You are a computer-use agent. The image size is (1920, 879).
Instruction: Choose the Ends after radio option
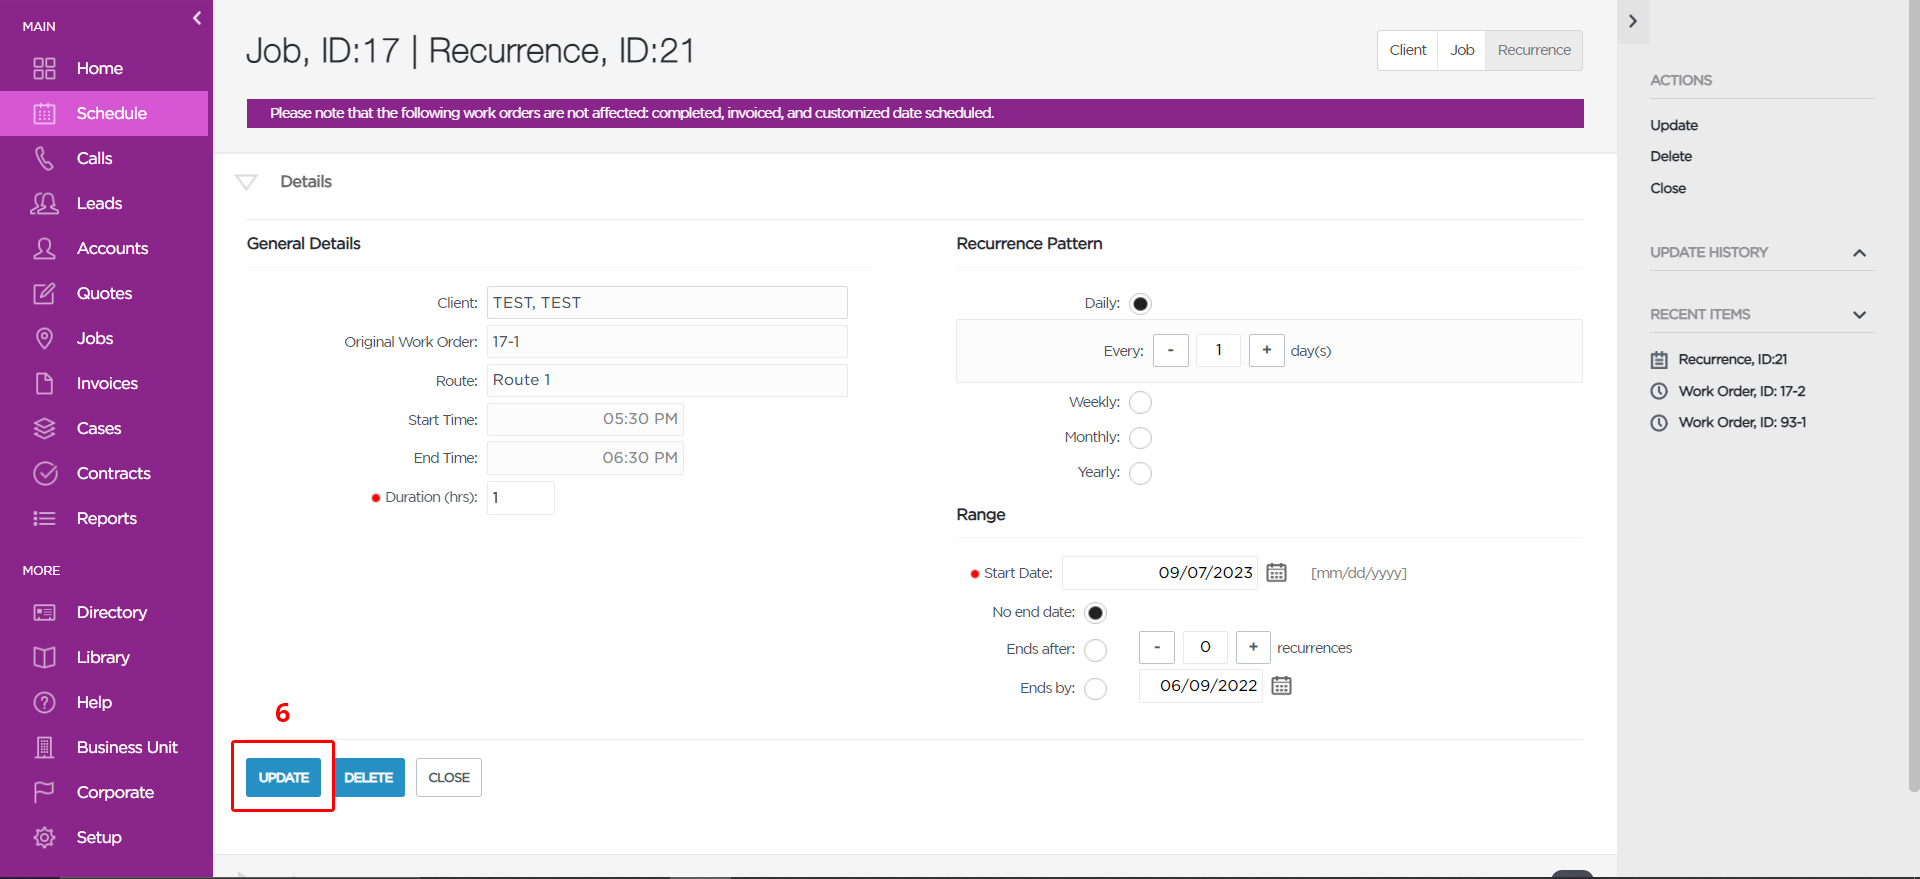tap(1096, 650)
